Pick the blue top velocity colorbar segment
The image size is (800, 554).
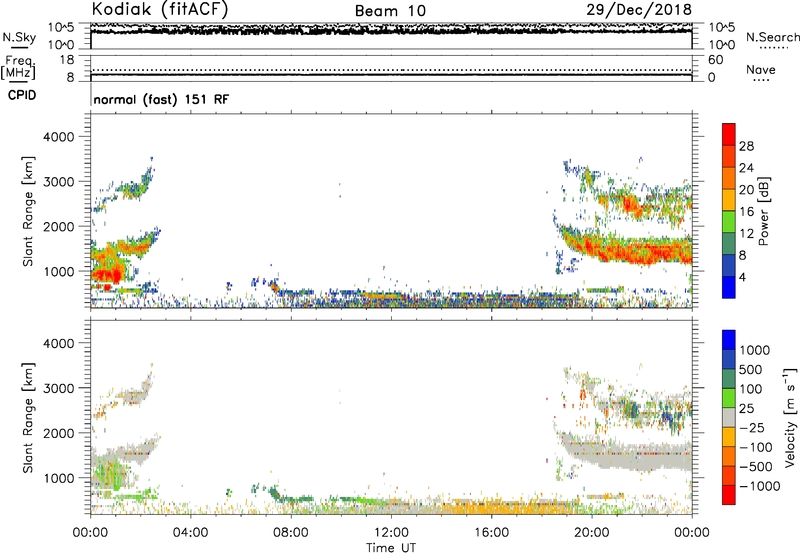pos(729,340)
